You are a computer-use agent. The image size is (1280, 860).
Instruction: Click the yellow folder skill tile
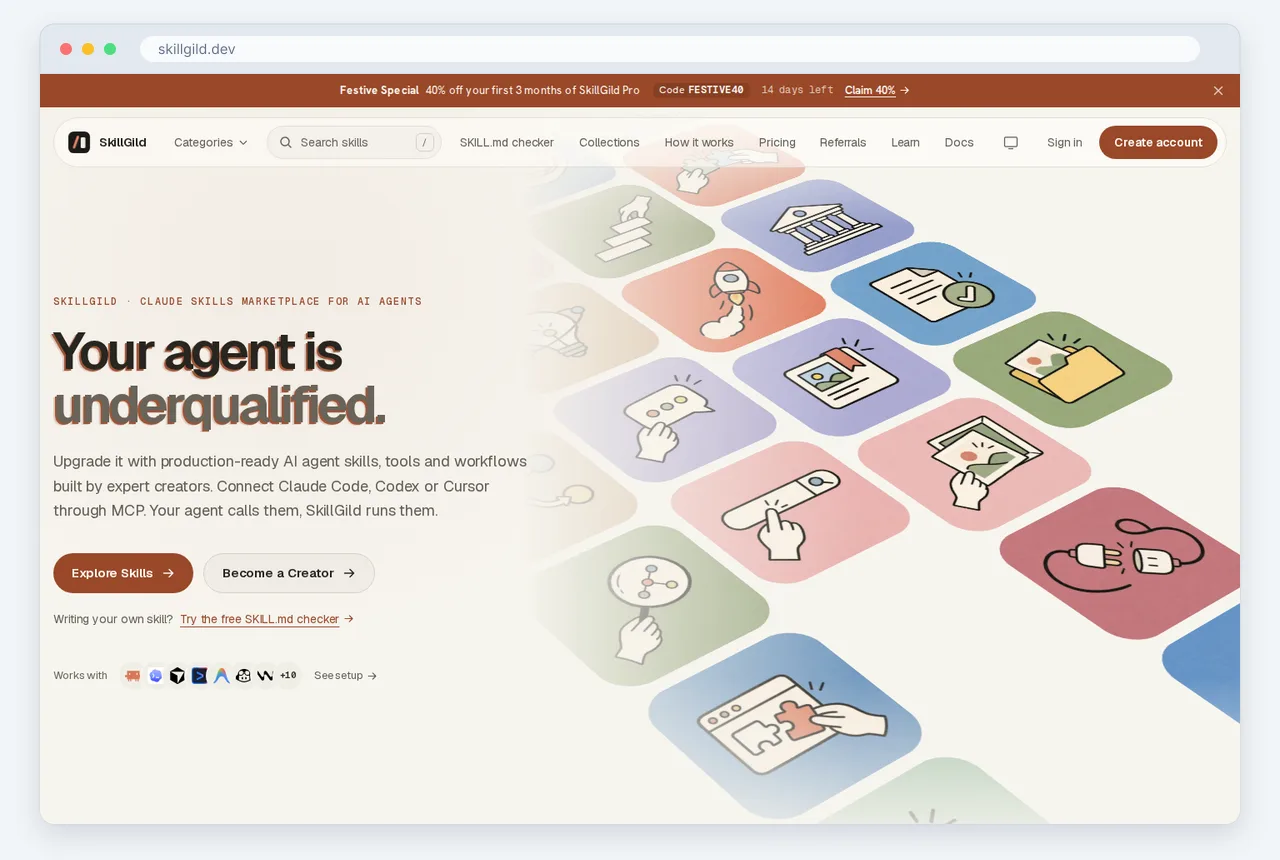click(x=1062, y=370)
